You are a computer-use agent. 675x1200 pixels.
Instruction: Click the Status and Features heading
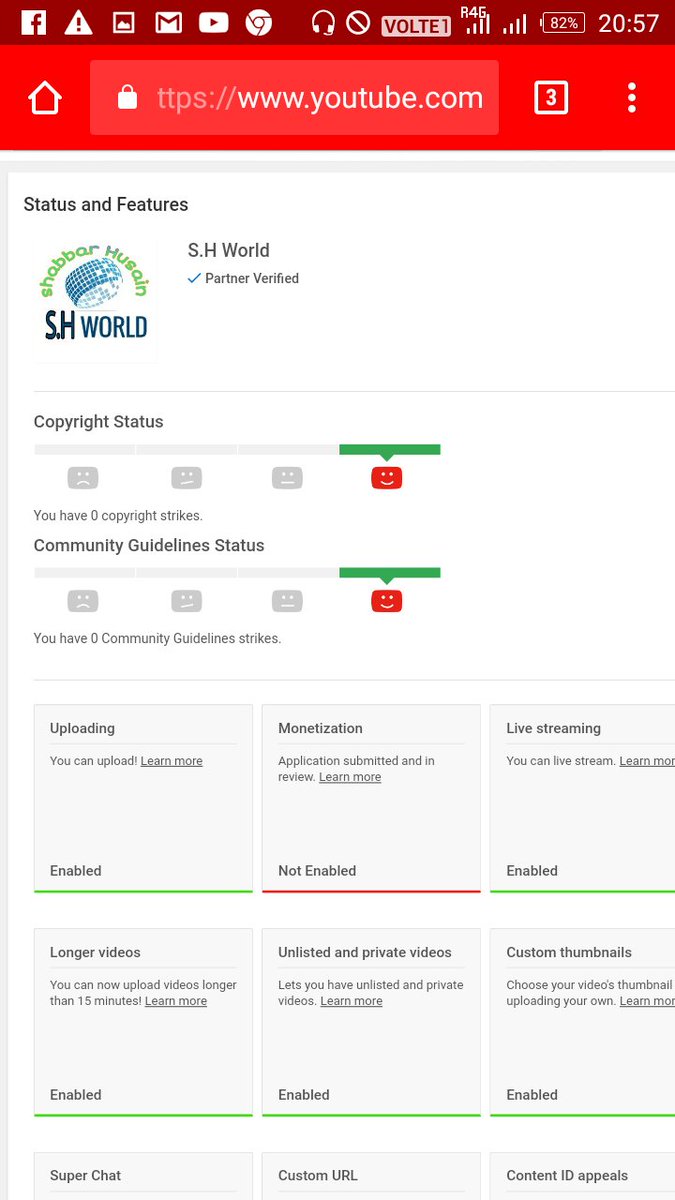tap(106, 204)
